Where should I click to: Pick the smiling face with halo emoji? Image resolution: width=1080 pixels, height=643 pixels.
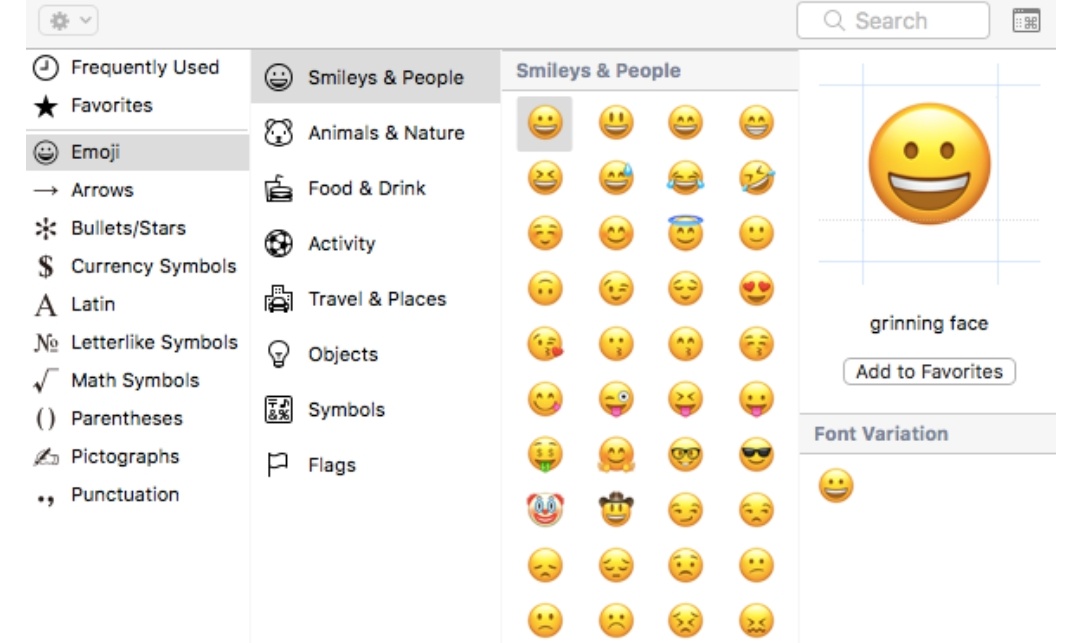pos(685,234)
